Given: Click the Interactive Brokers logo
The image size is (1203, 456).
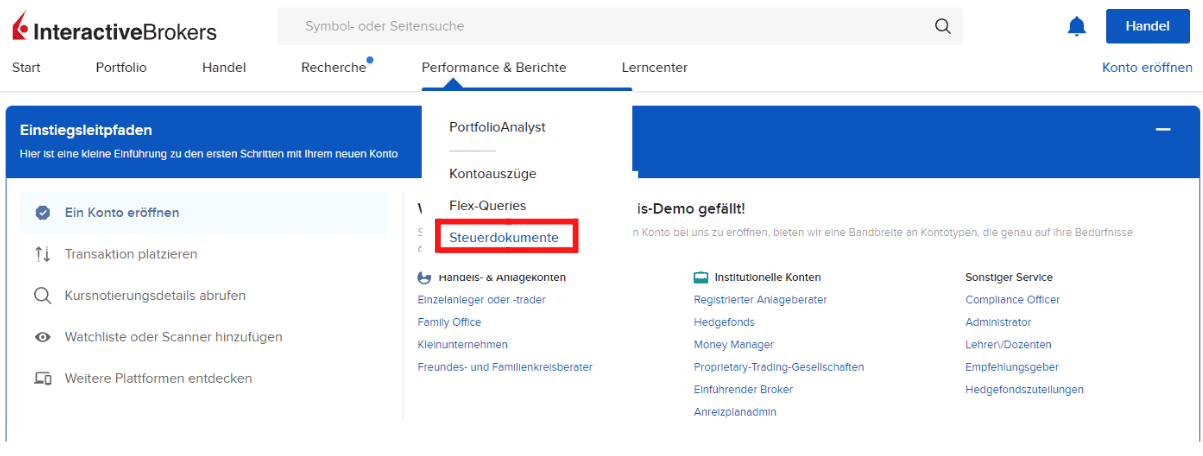Looking at the screenshot, I should pos(114,31).
